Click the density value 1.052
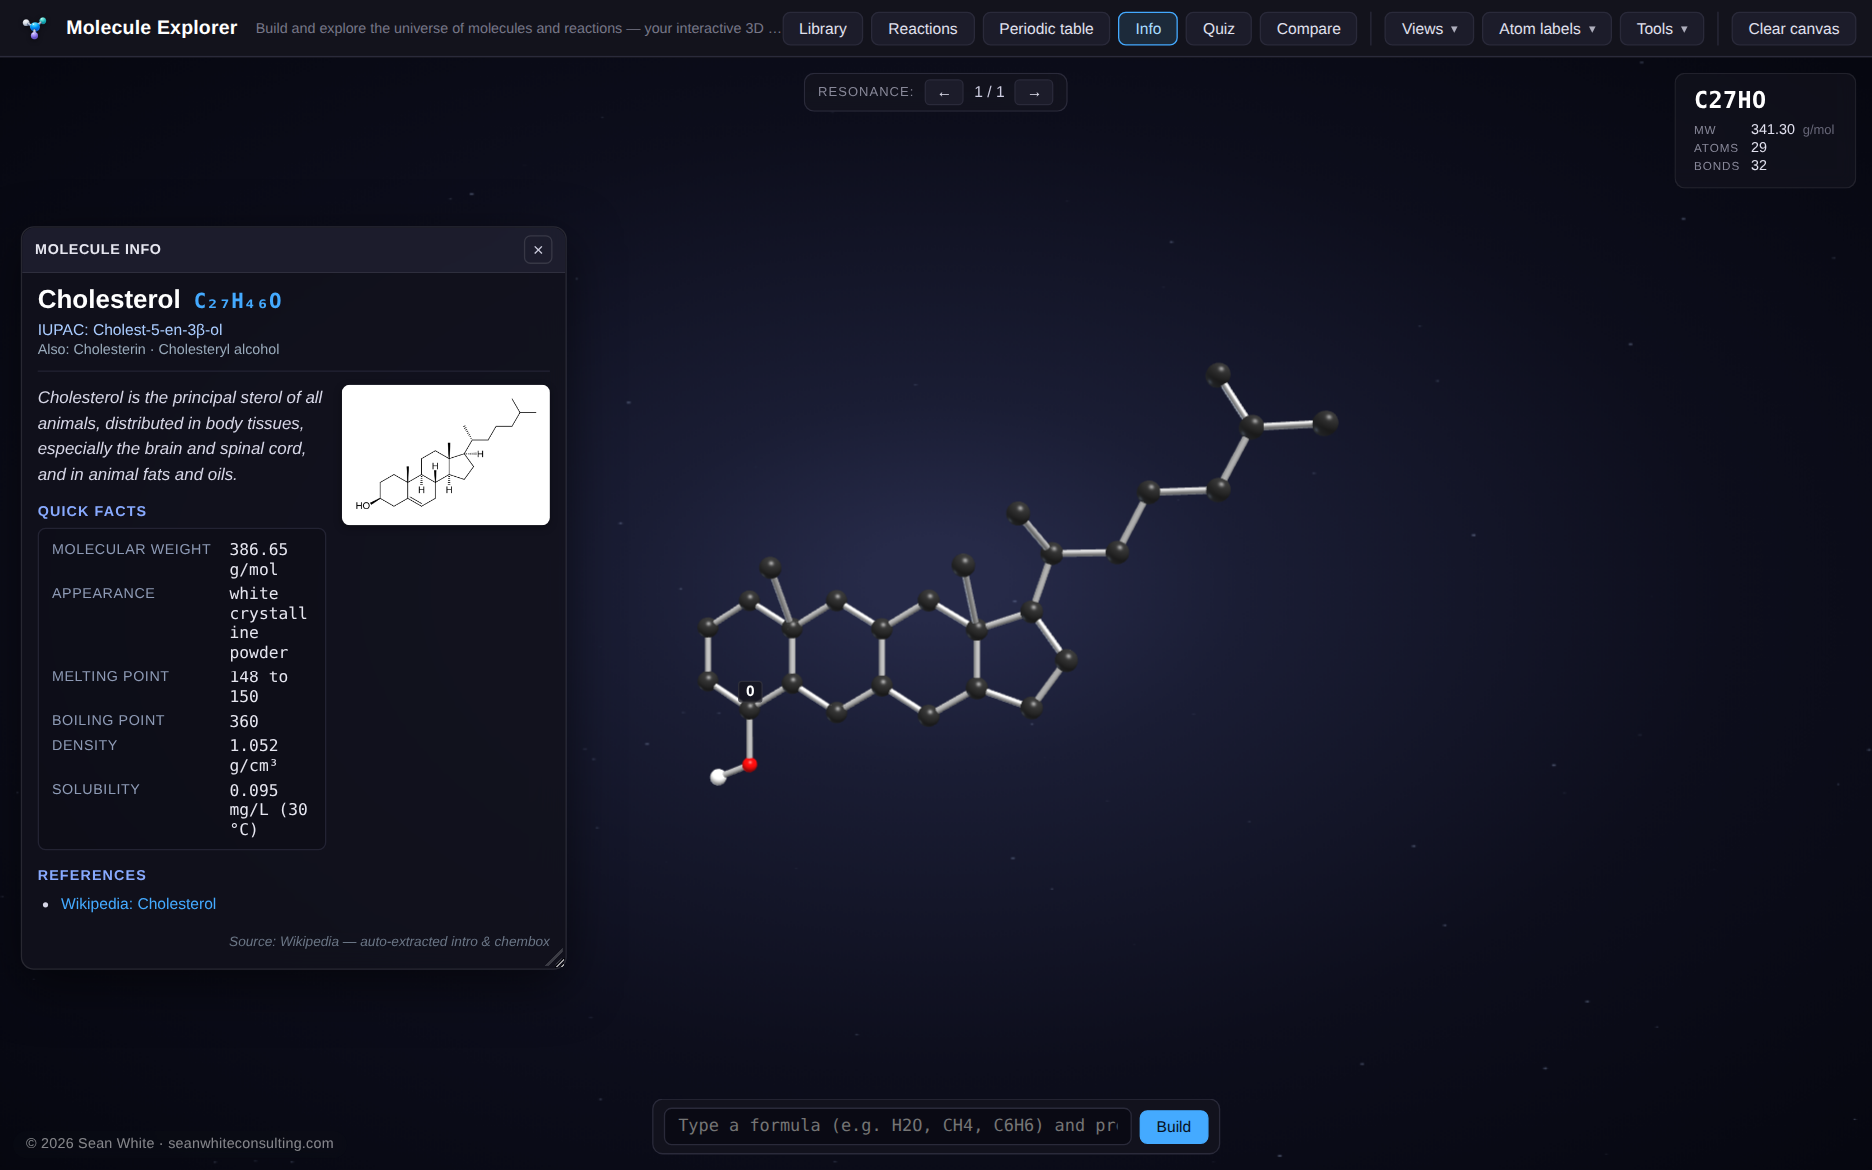 (254, 756)
